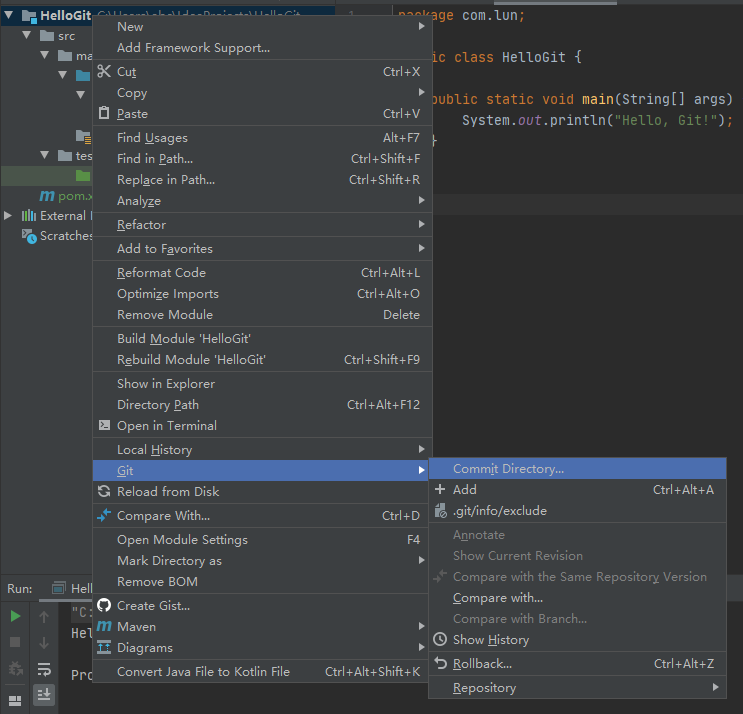Collapse the test folder arrow
This screenshot has width=743, height=714.
(x=45, y=155)
